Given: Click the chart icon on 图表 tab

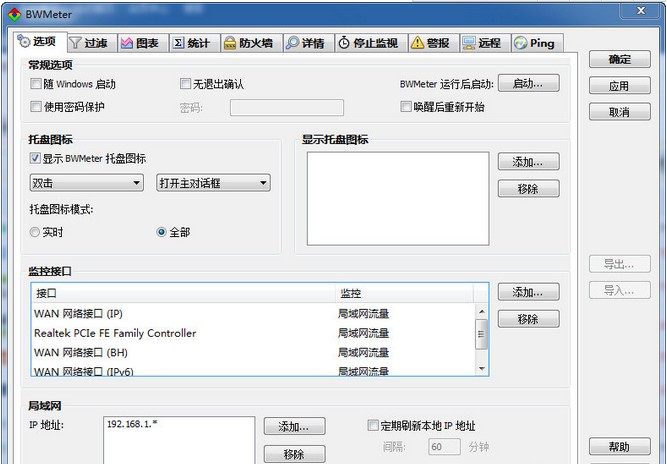Looking at the screenshot, I should [x=127, y=43].
